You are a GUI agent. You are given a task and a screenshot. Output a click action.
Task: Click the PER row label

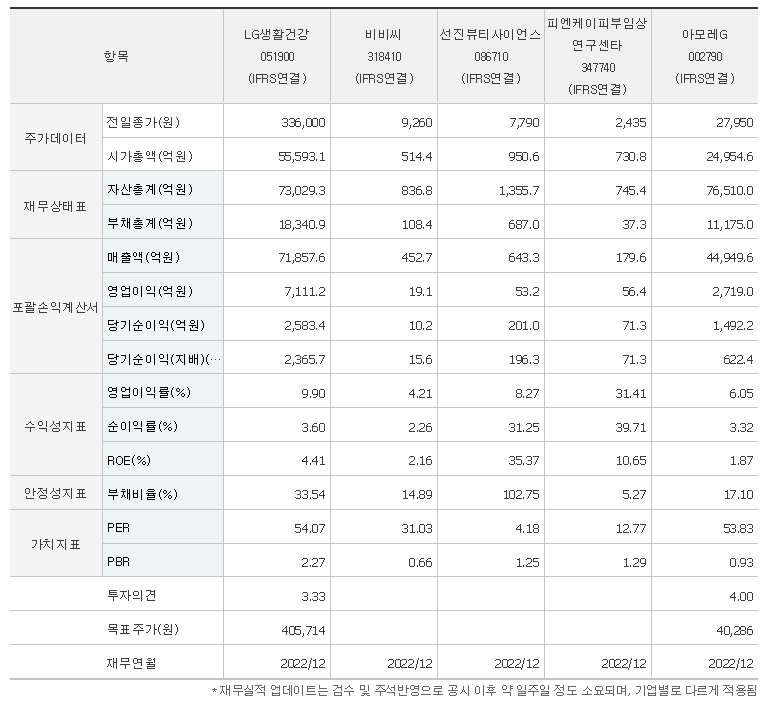pos(118,528)
